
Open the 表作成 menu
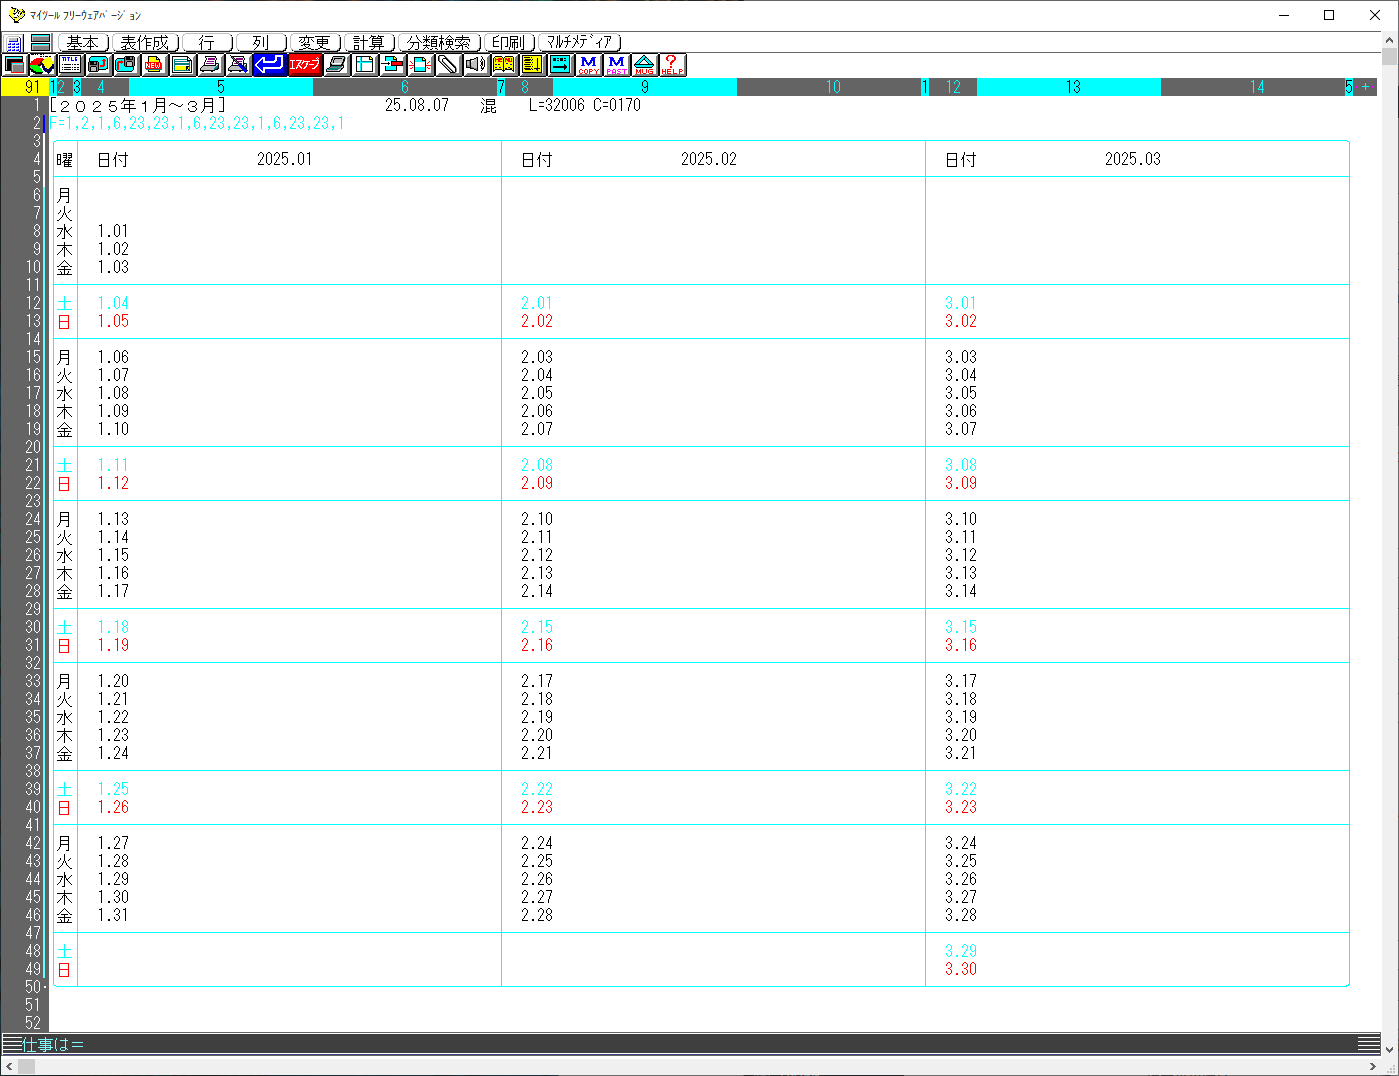coord(145,42)
